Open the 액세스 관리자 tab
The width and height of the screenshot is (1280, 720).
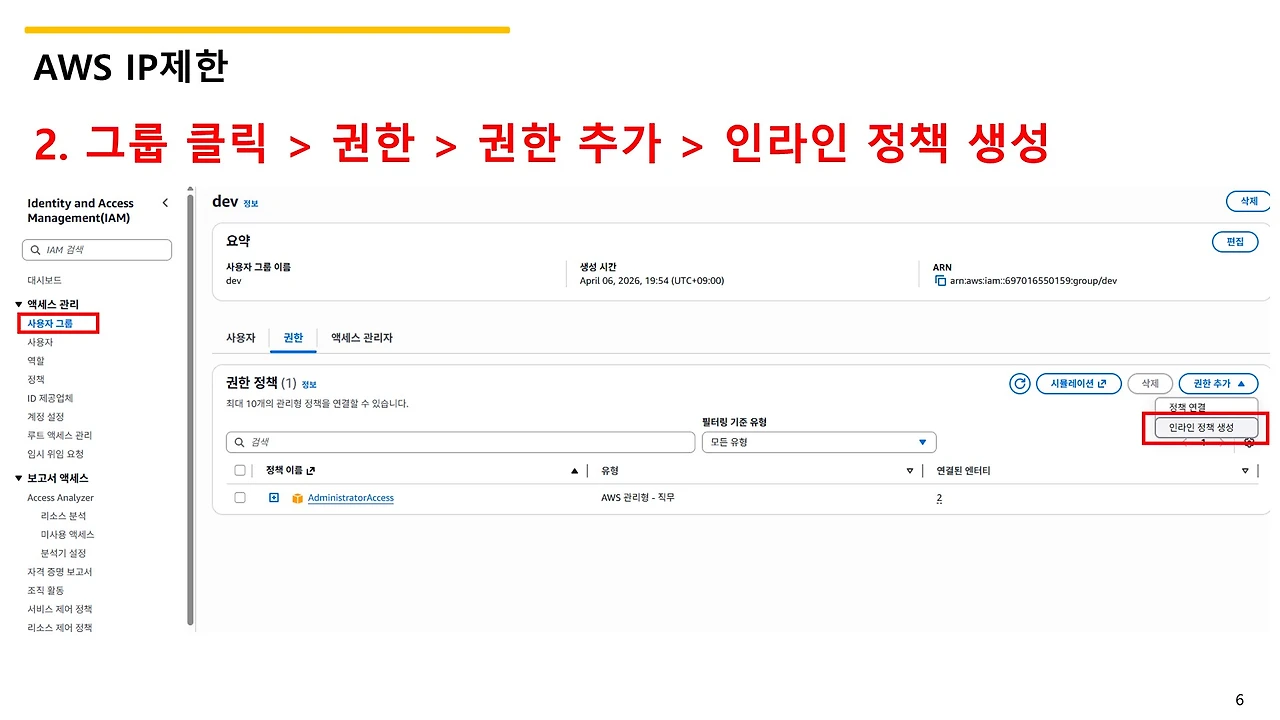[362, 338]
